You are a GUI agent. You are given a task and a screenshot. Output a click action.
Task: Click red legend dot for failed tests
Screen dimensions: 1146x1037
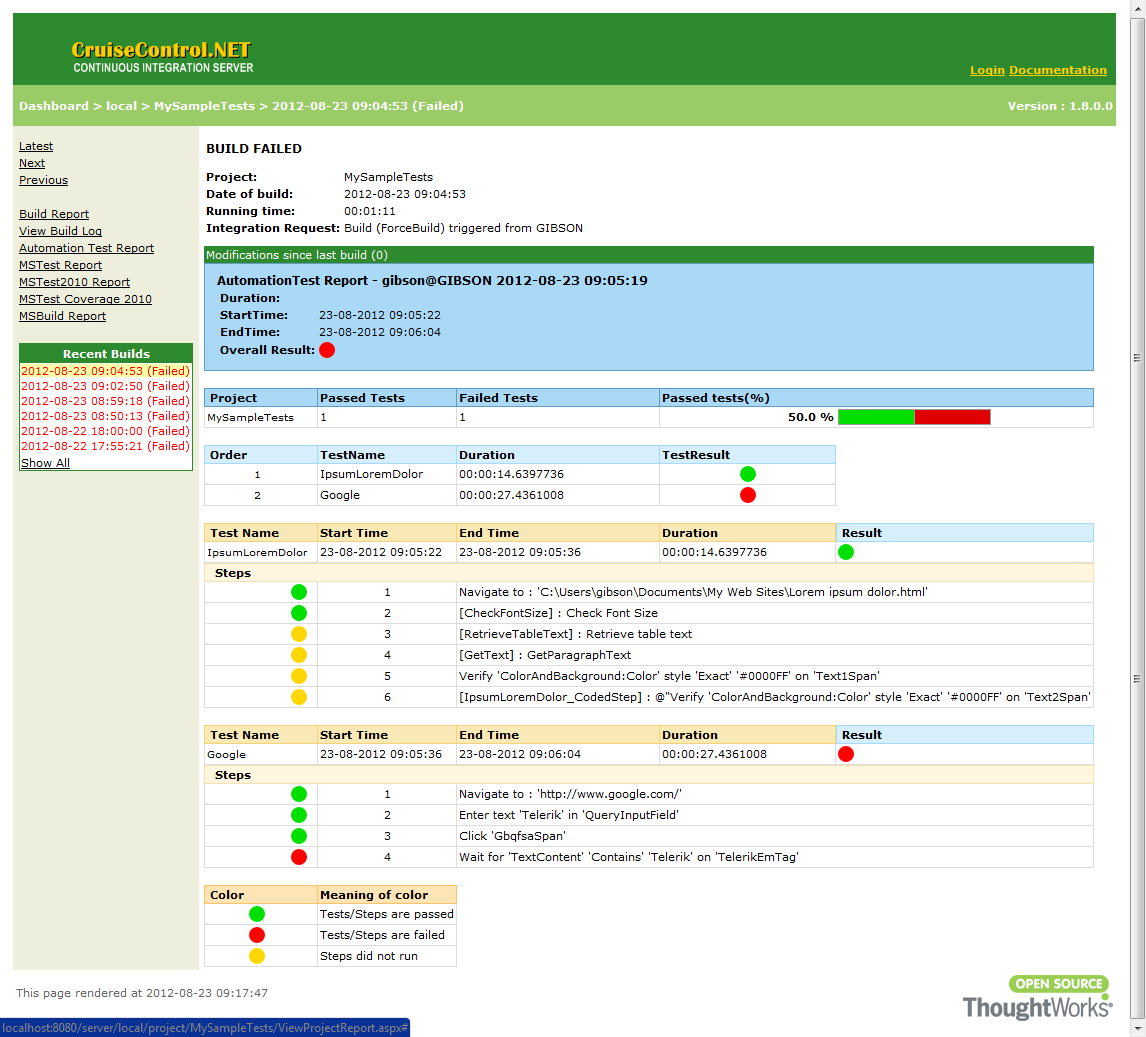pyautogui.click(x=257, y=935)
